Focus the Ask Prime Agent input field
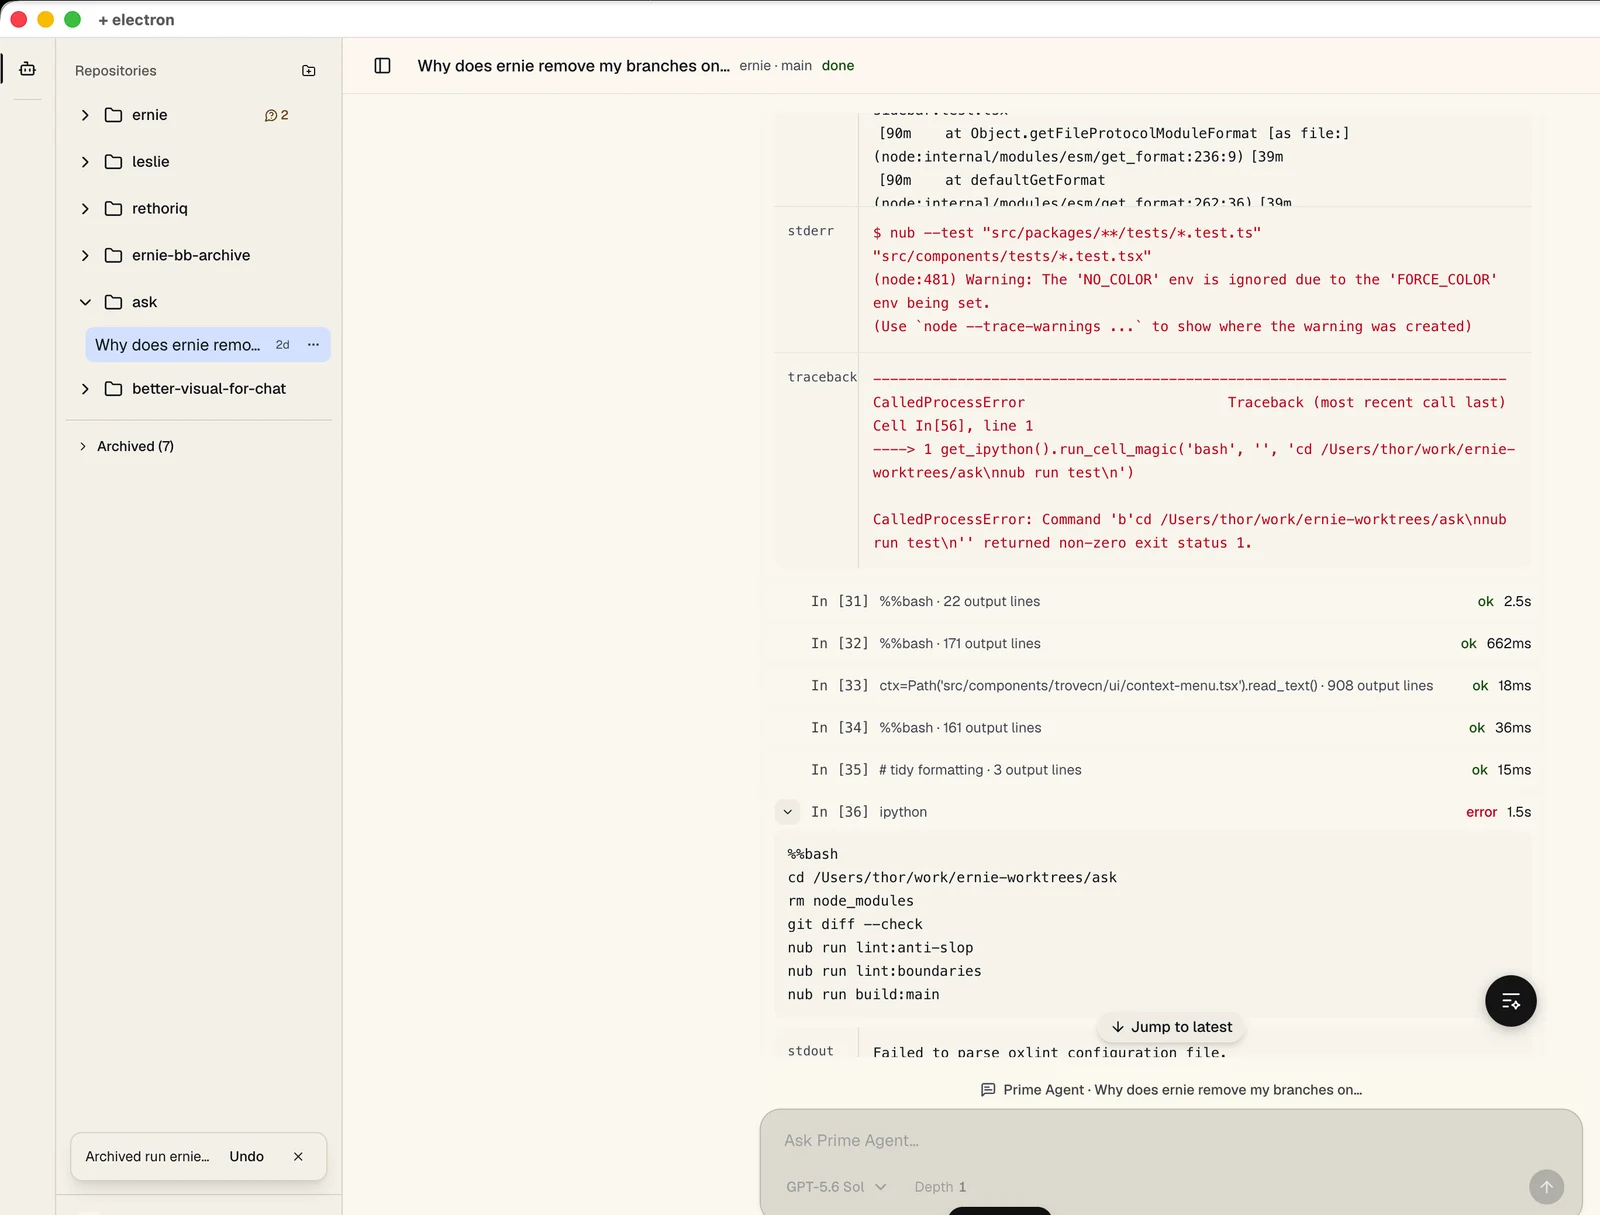Screen dimensions: 1600x1215 click(x=1170, y=1140)
